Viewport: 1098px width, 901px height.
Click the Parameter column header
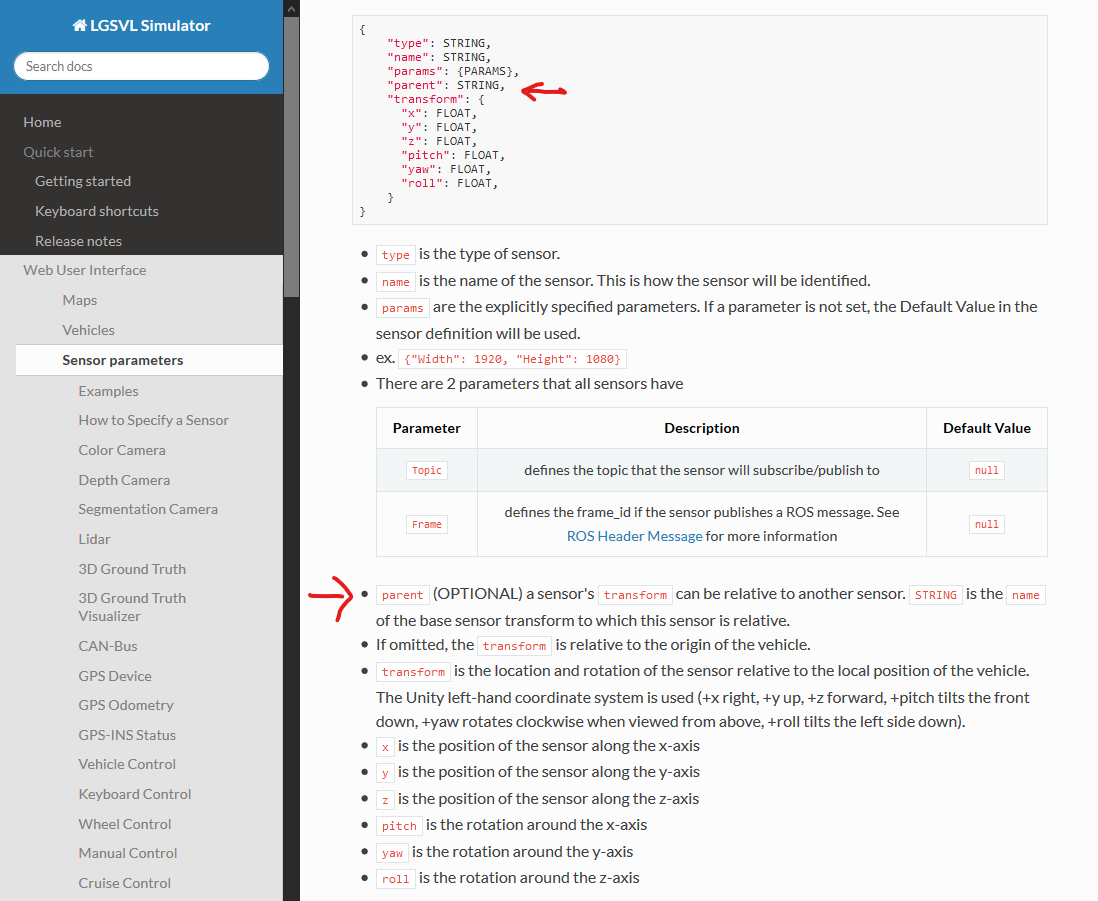tap(426, 428)
